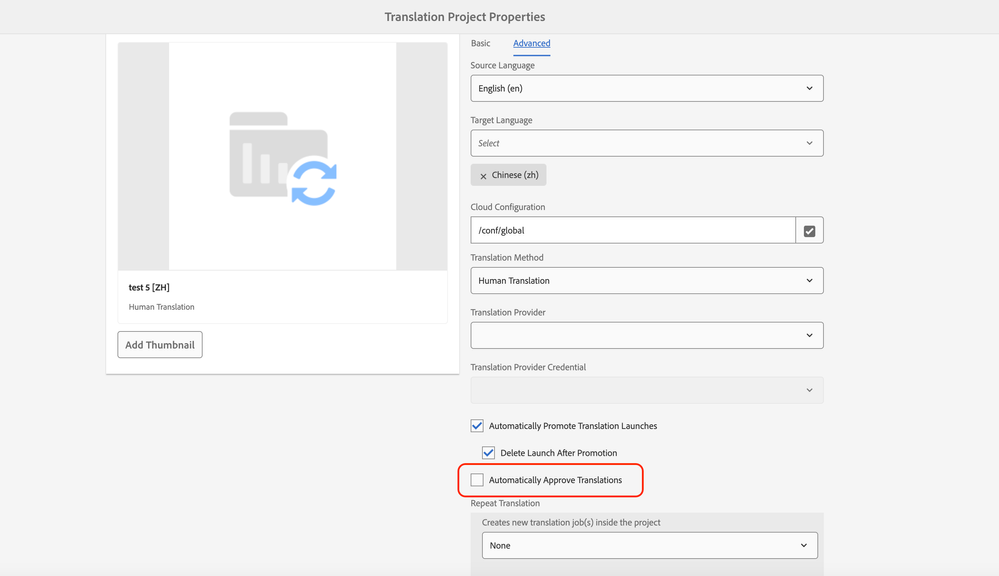The width and height of the screenshot is (999, 576).
Task: Click the test 5 [ZH] project title
Action: [x=149, y=288]
